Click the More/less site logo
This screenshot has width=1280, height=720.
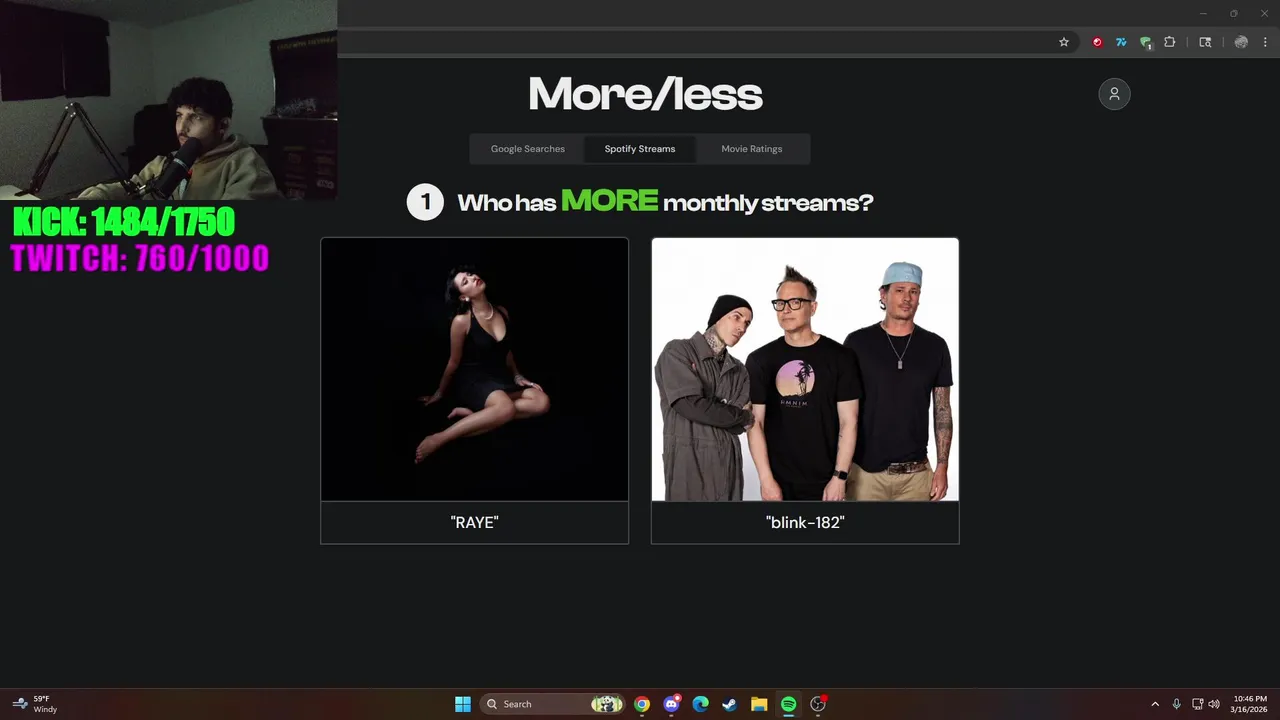[645, 95]
